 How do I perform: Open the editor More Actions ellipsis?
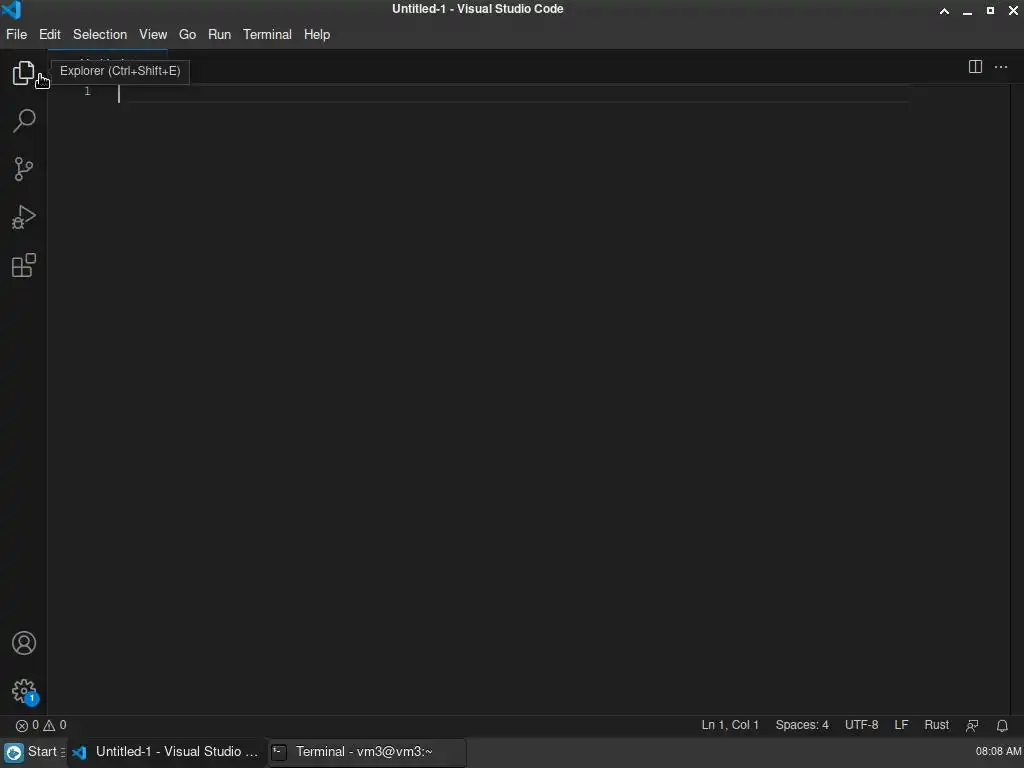[1000, 67]
